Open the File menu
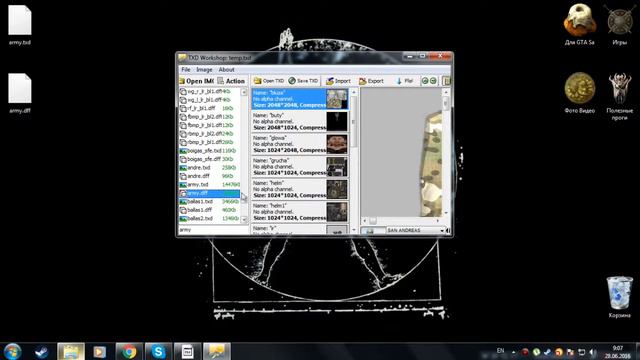This screenshot has width=640, height=360. (x=186, y=69)
